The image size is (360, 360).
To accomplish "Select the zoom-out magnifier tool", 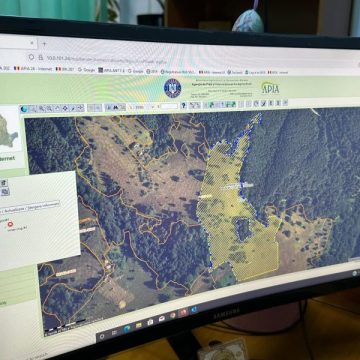I will pos(49,108).
